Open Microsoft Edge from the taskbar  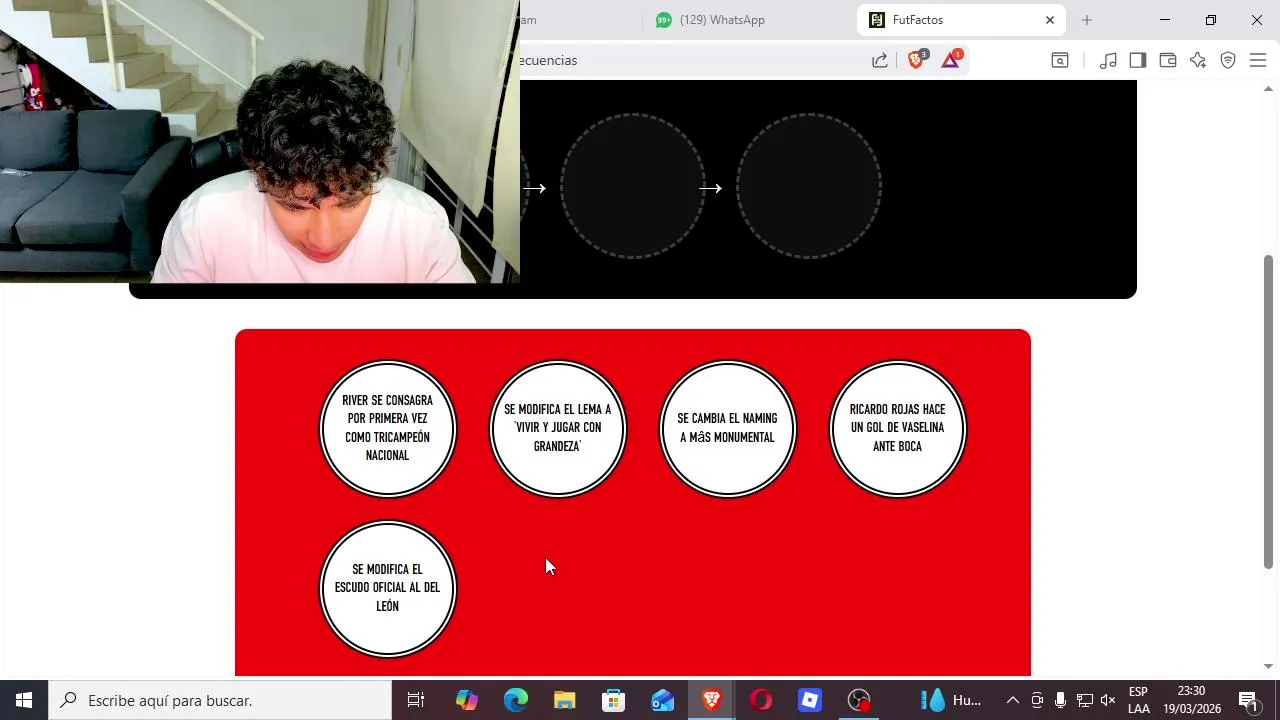tap(515, 700)
